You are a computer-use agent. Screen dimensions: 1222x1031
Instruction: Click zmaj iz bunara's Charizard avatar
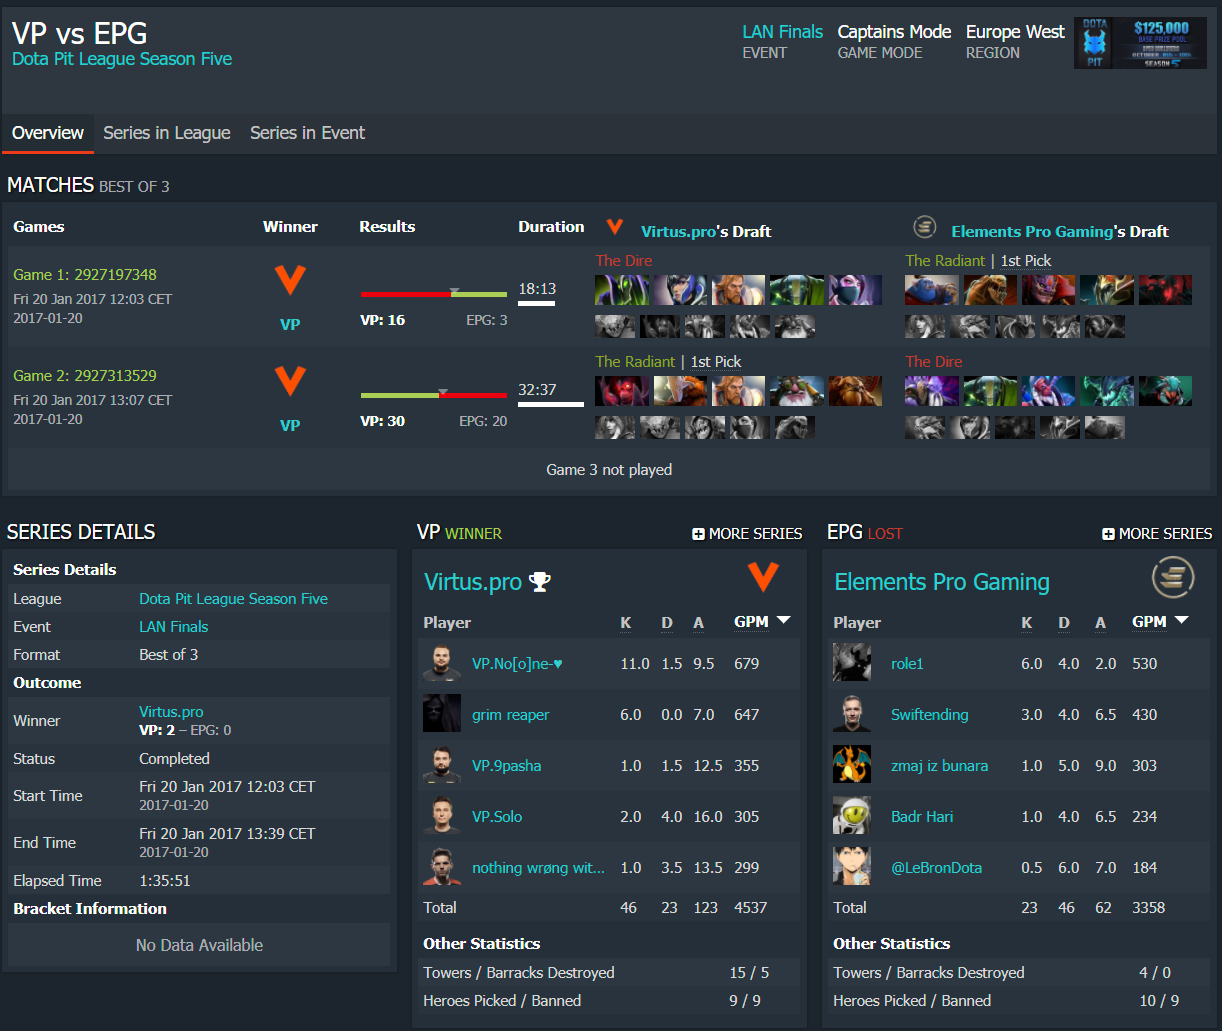coord(852,765)
